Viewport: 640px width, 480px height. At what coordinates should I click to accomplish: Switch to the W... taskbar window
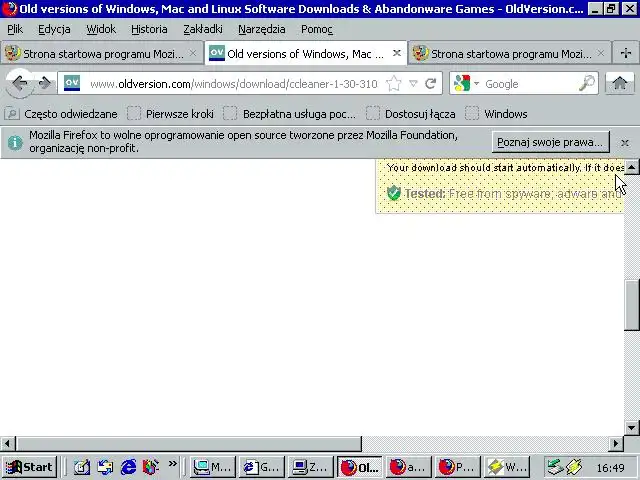click(x=506, y=467)
